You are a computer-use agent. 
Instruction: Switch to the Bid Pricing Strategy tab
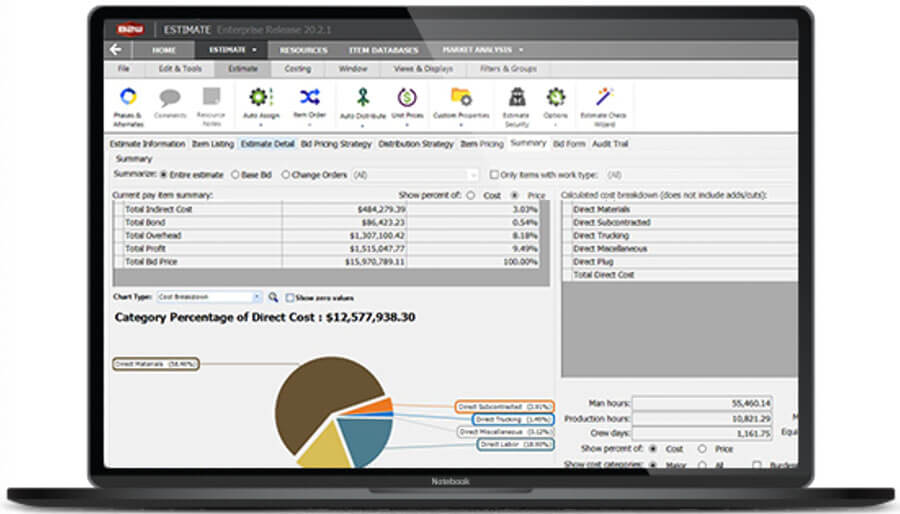click(x=336, y=144)
